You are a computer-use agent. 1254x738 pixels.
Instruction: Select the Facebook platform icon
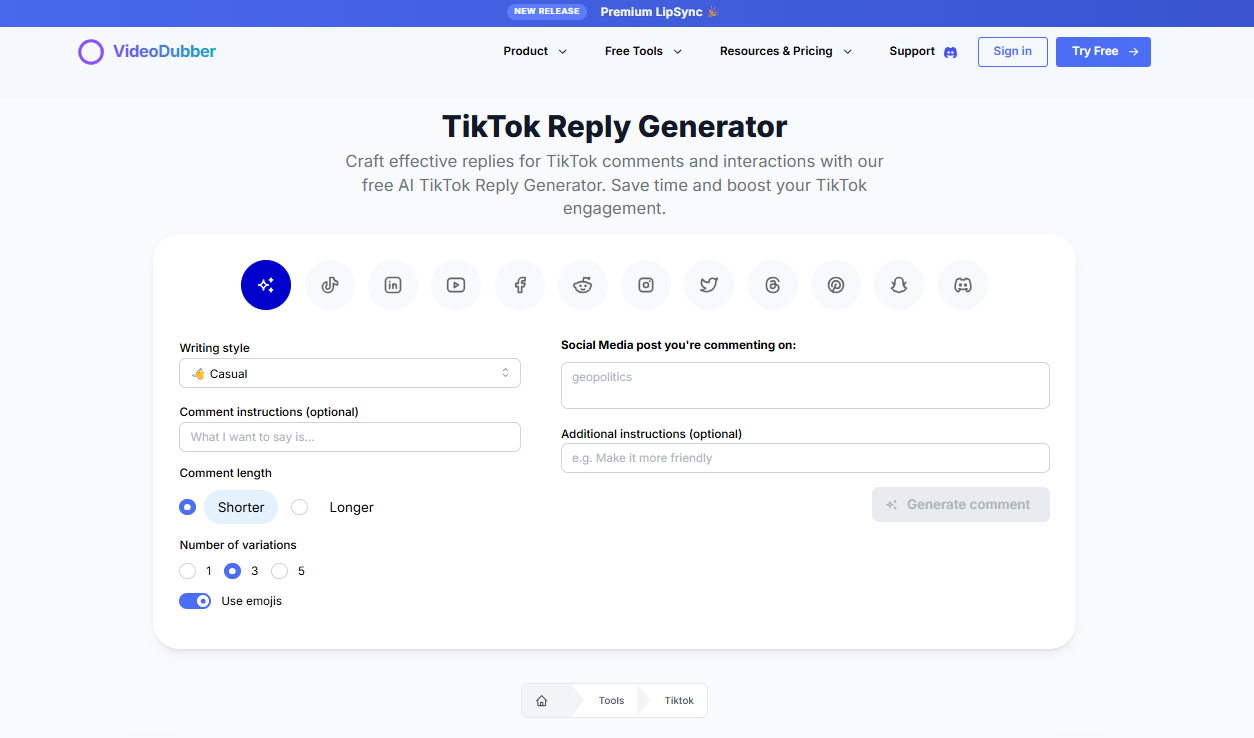click(x=520, y=285)
